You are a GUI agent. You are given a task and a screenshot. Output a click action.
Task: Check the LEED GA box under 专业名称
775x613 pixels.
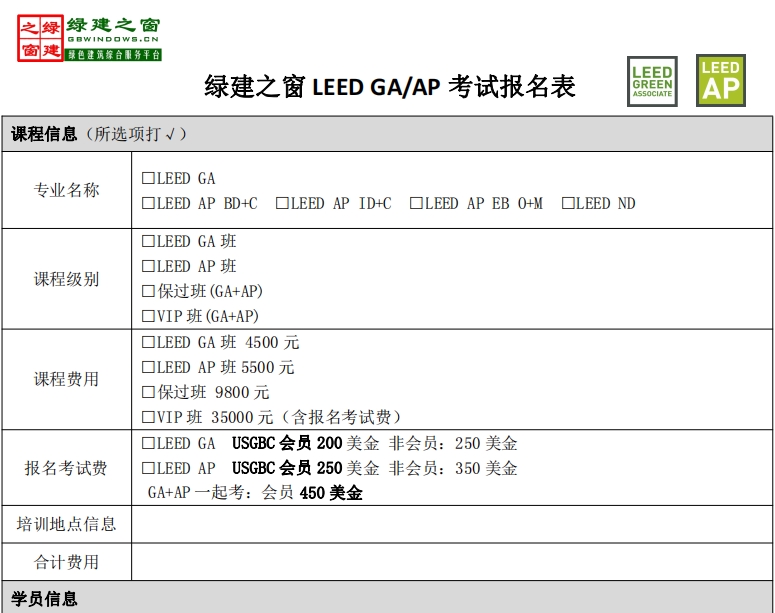148,178
